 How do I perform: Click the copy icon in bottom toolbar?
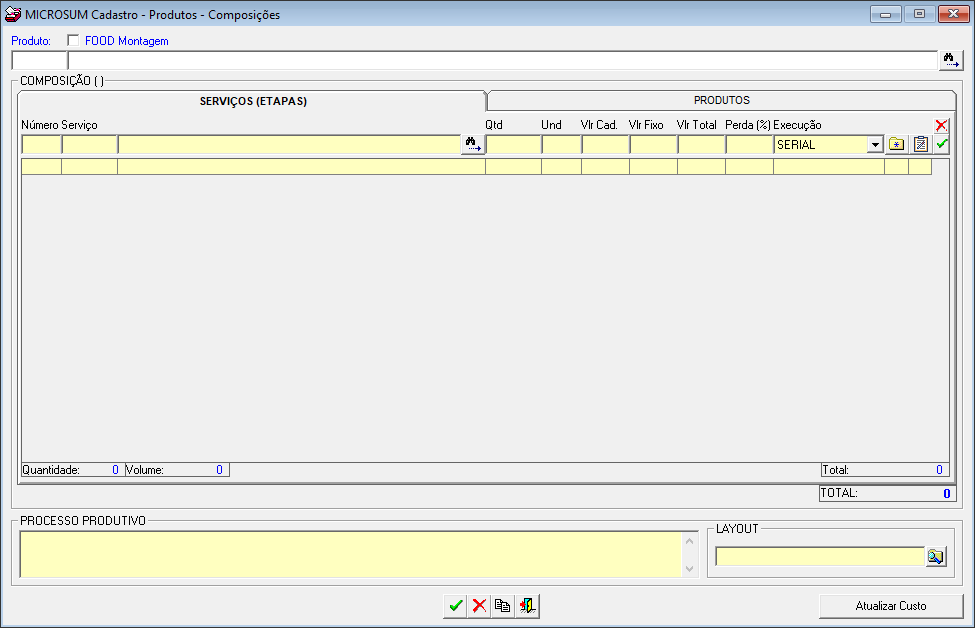[502, 605]
